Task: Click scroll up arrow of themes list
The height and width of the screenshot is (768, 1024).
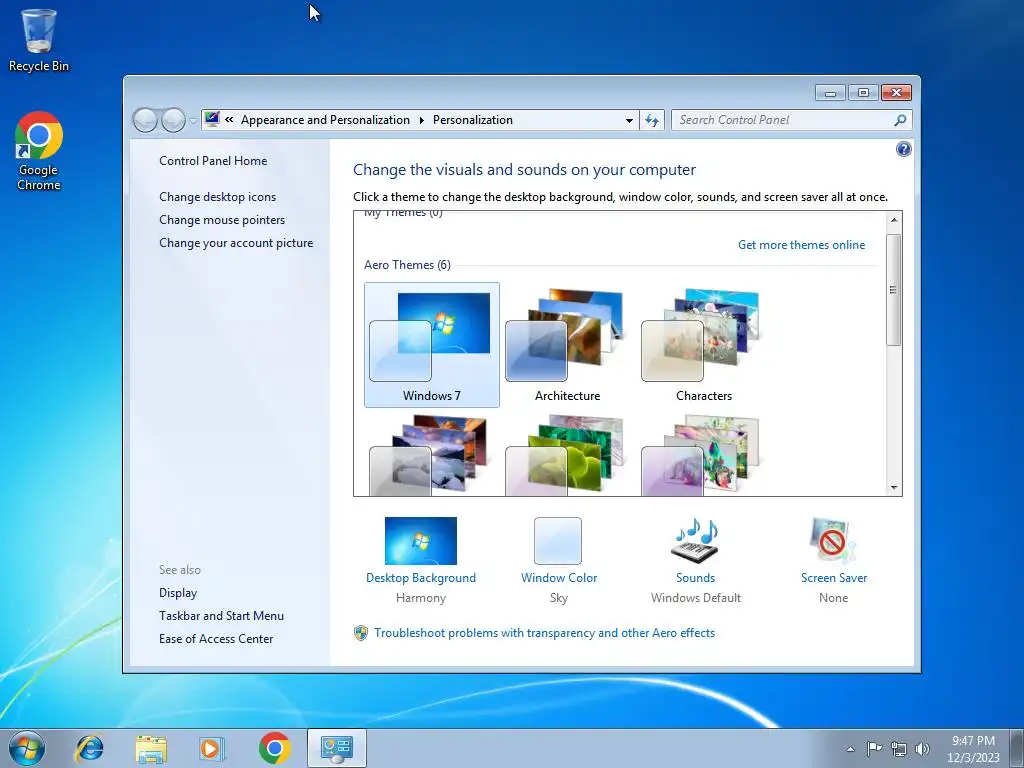Action: pos(893,220)
